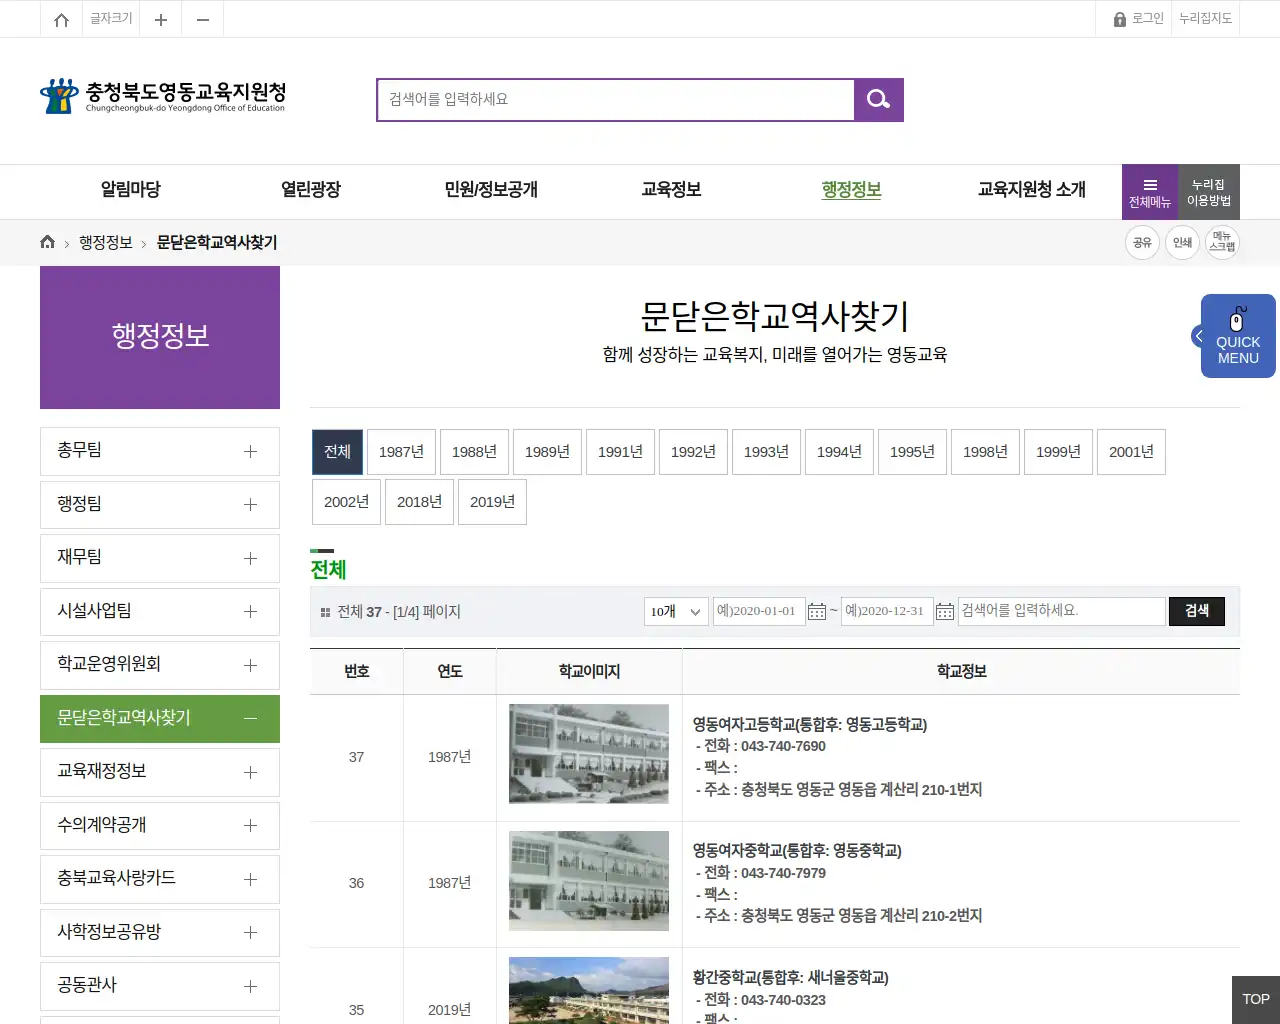Select the 전체 year filter tab

(x=337, y=452)
